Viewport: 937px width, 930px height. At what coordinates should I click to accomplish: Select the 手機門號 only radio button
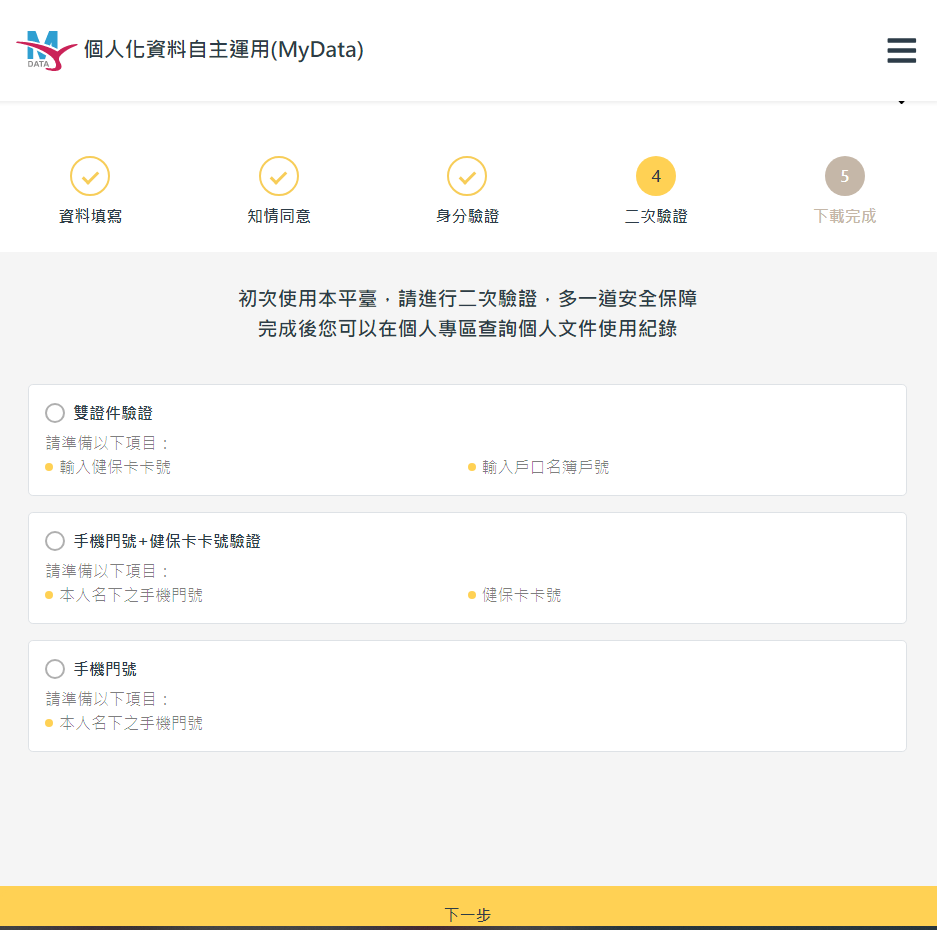click(x=55, y=669)
